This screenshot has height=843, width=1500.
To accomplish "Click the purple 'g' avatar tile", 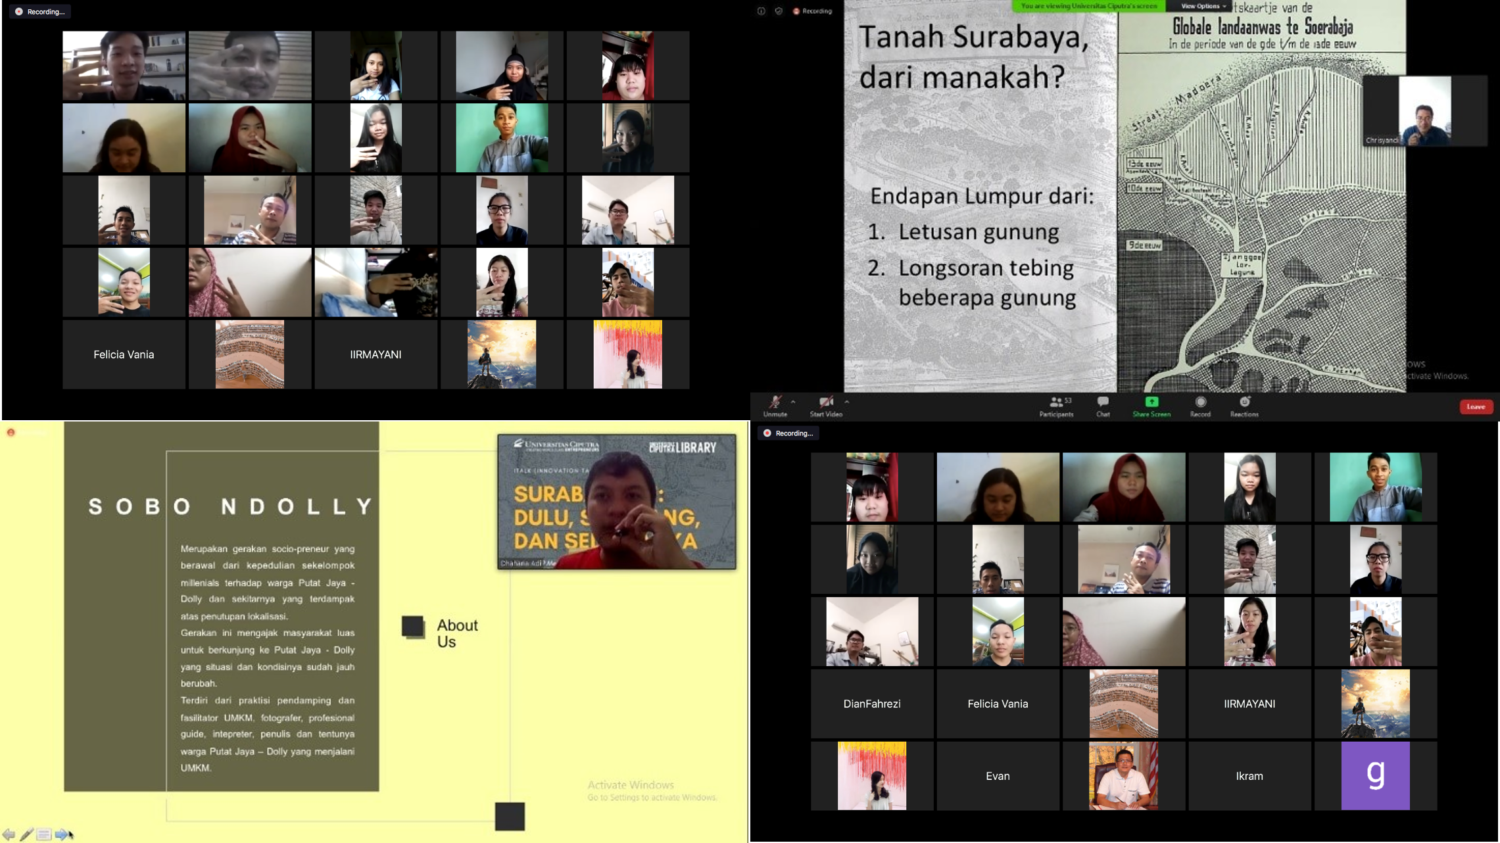I will (1375, 775).
